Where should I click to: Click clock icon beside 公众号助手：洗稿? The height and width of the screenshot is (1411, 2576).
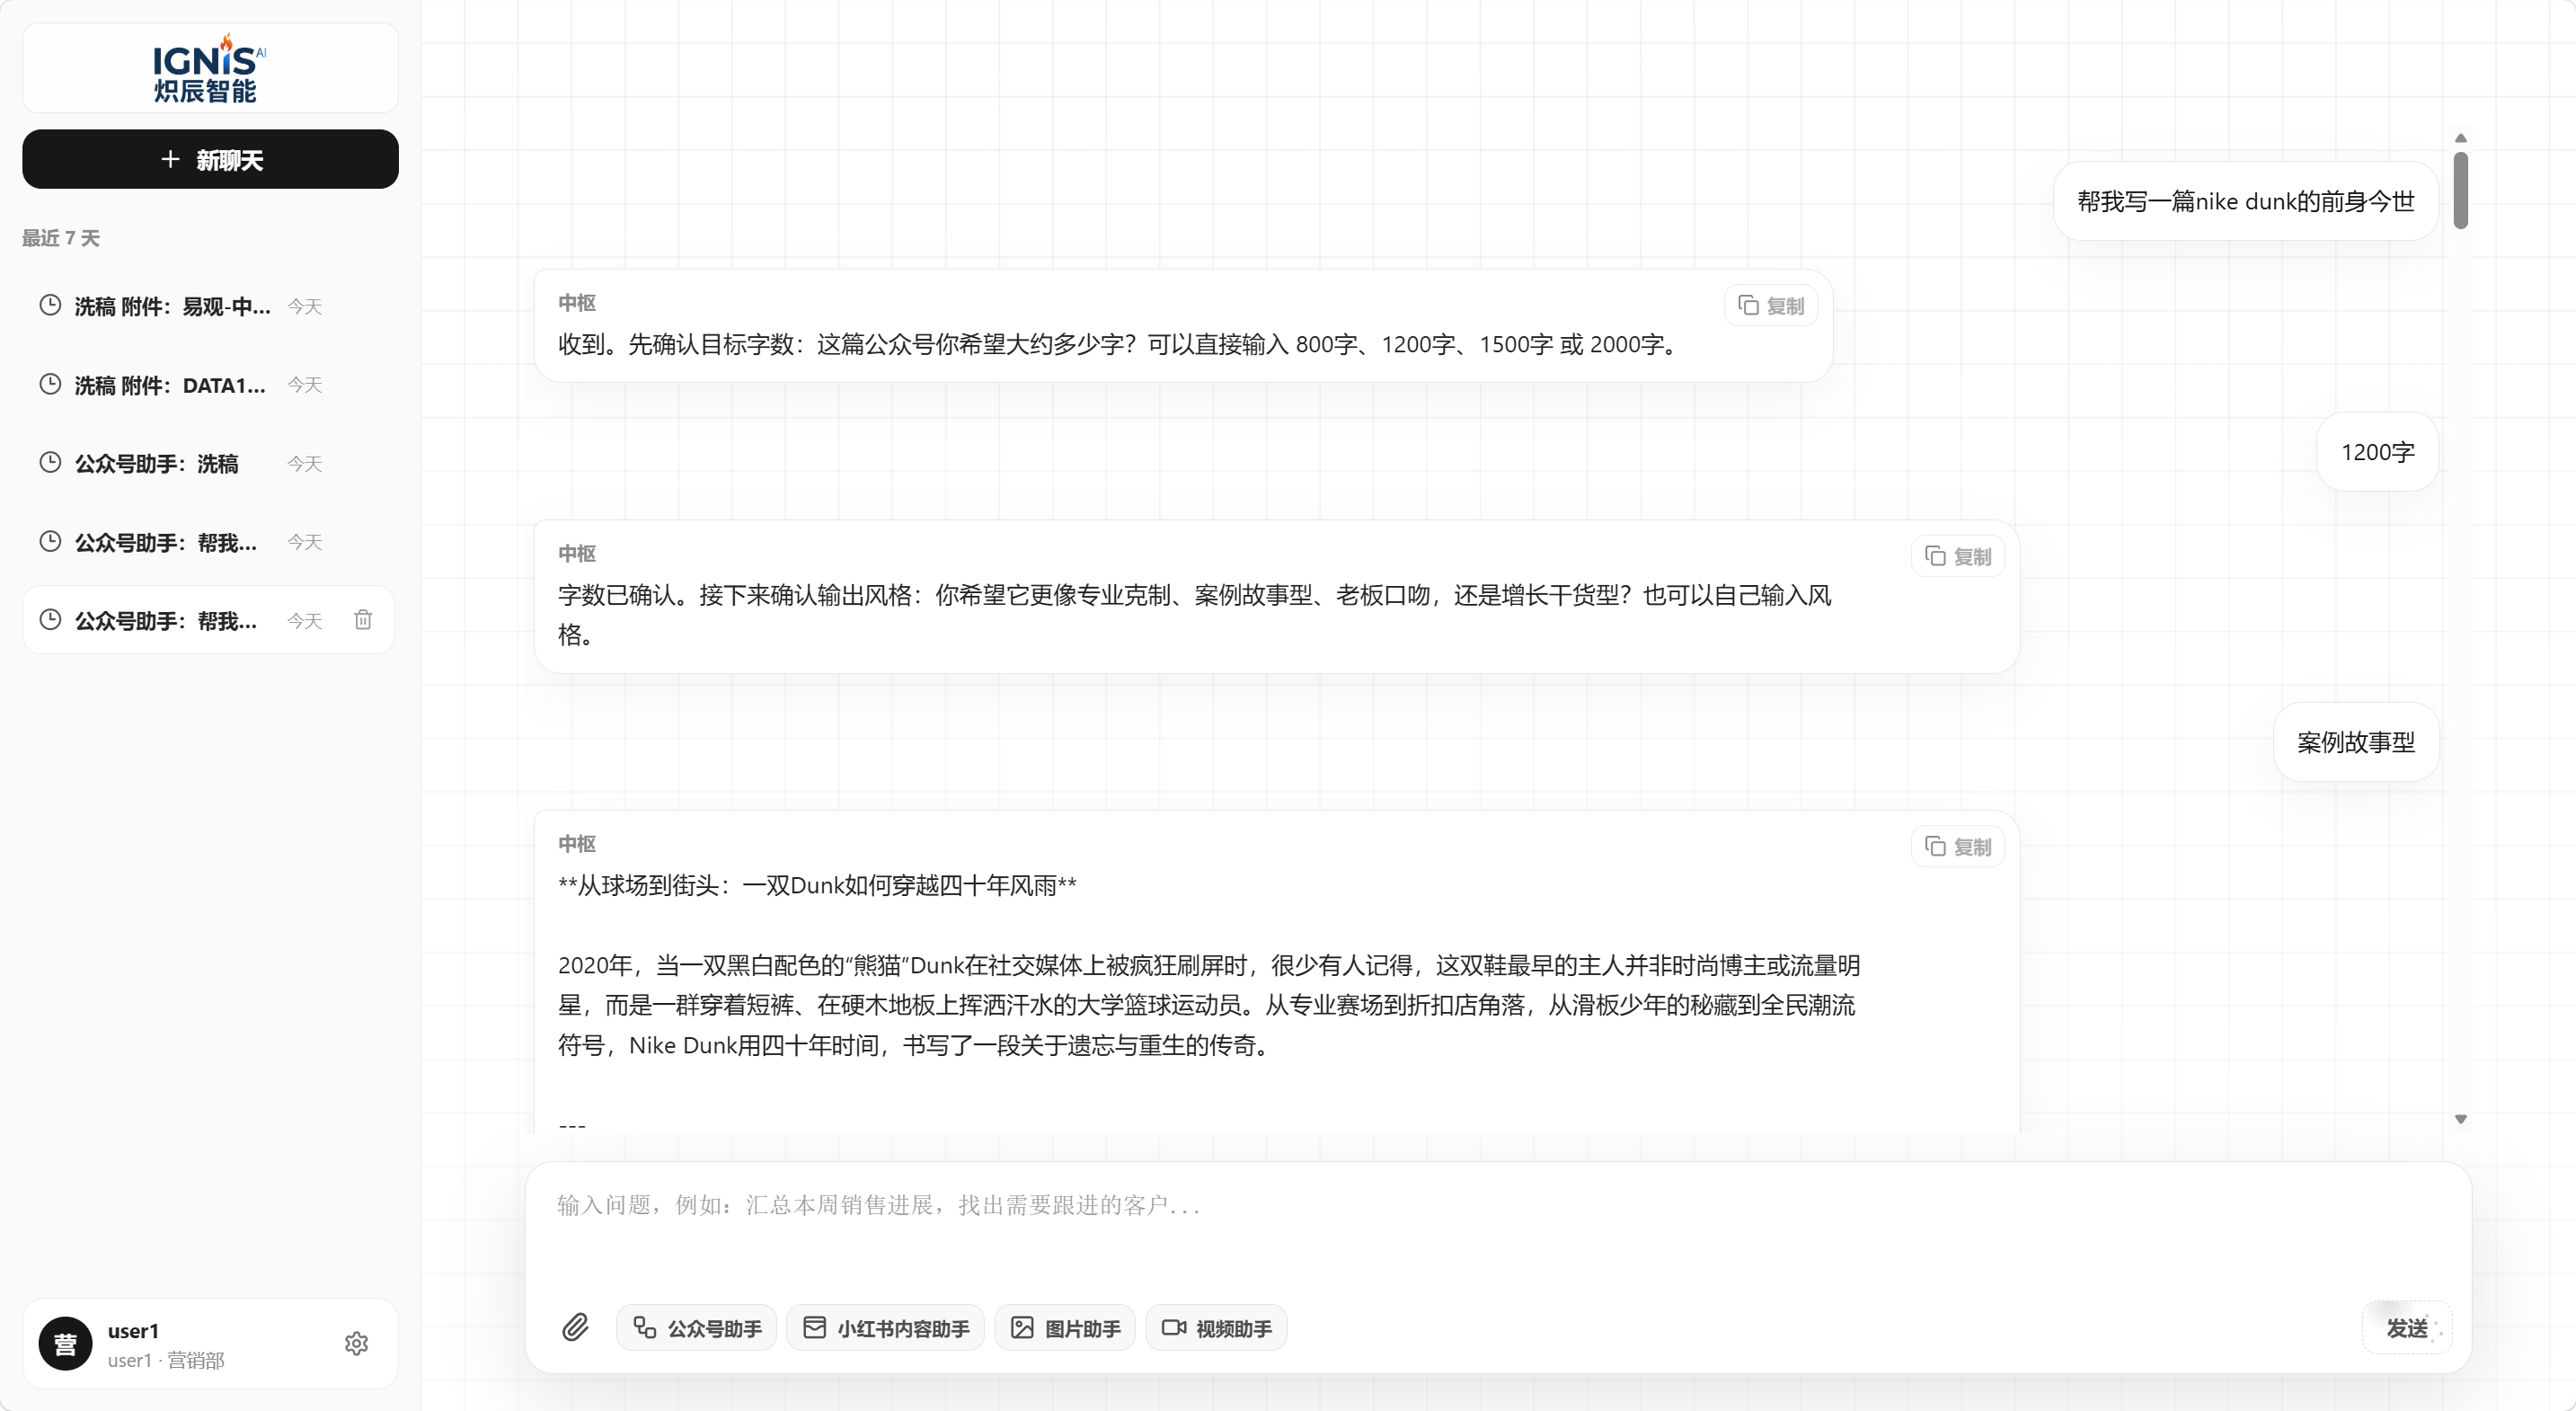[x=50, y=462]
